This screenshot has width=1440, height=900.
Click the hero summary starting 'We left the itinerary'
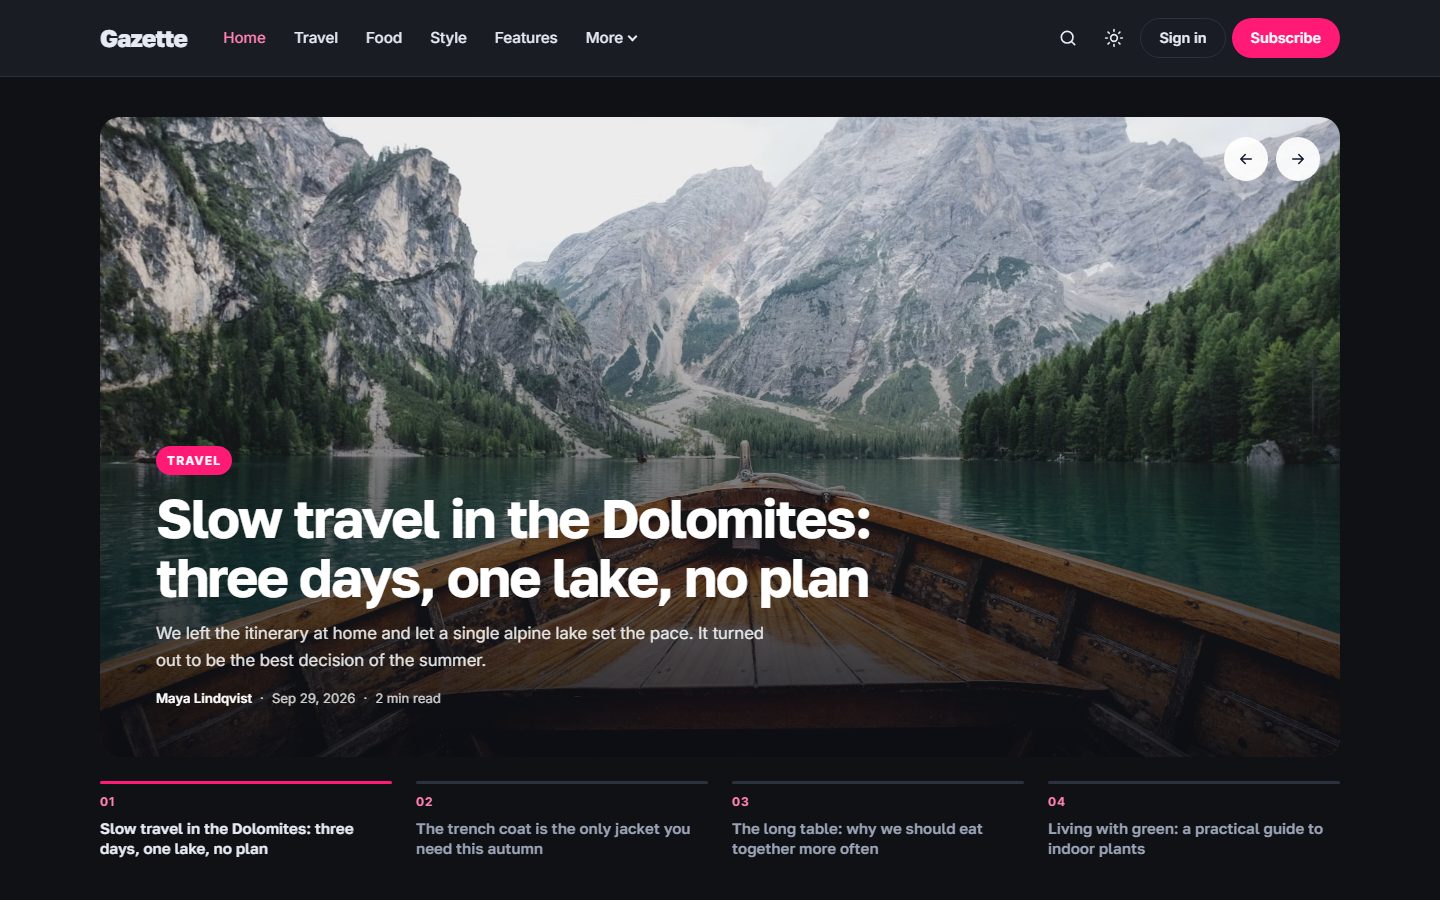460,646
